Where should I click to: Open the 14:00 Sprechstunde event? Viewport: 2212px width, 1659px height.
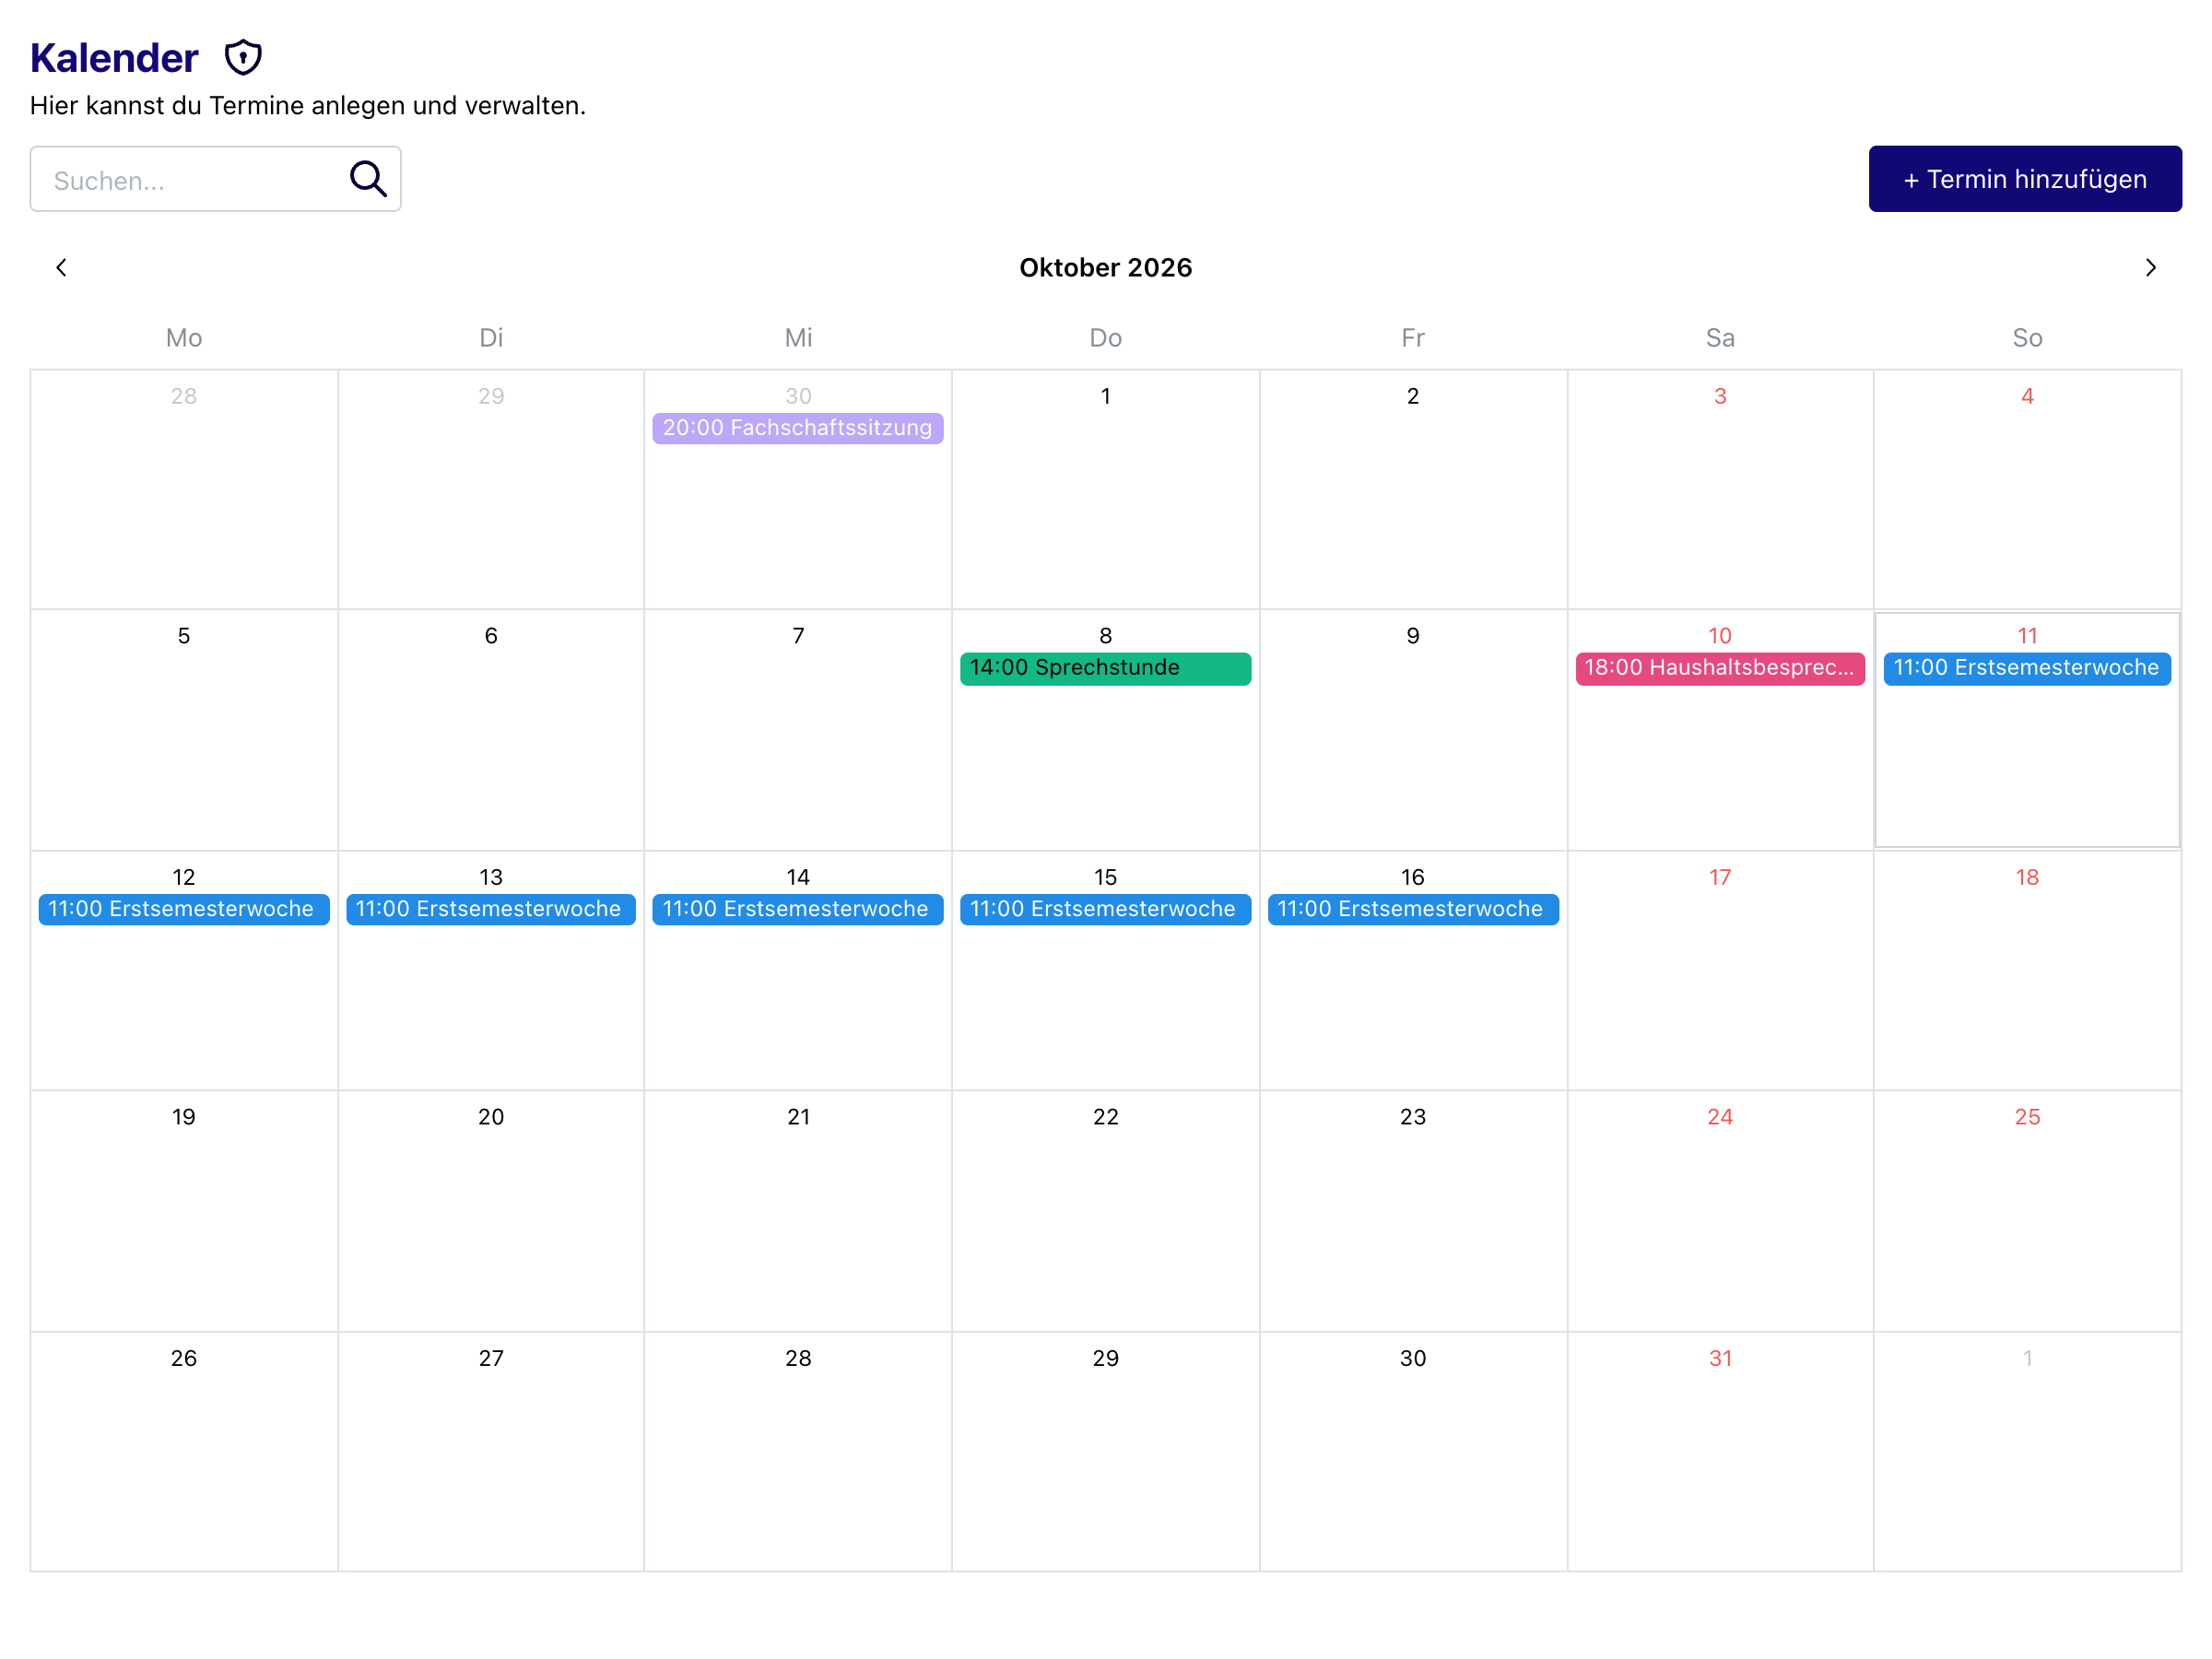pyautogui.click(x=1105, y=668)
